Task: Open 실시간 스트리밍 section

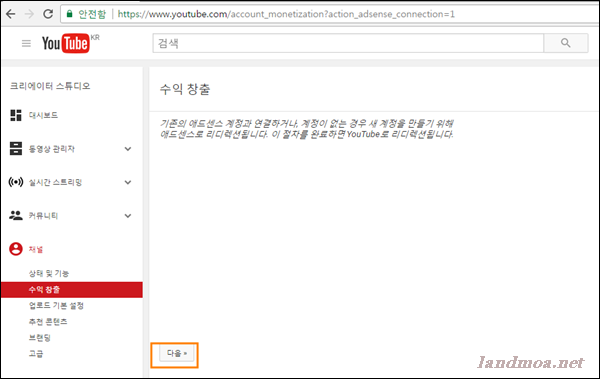Action: click(55, 182)
